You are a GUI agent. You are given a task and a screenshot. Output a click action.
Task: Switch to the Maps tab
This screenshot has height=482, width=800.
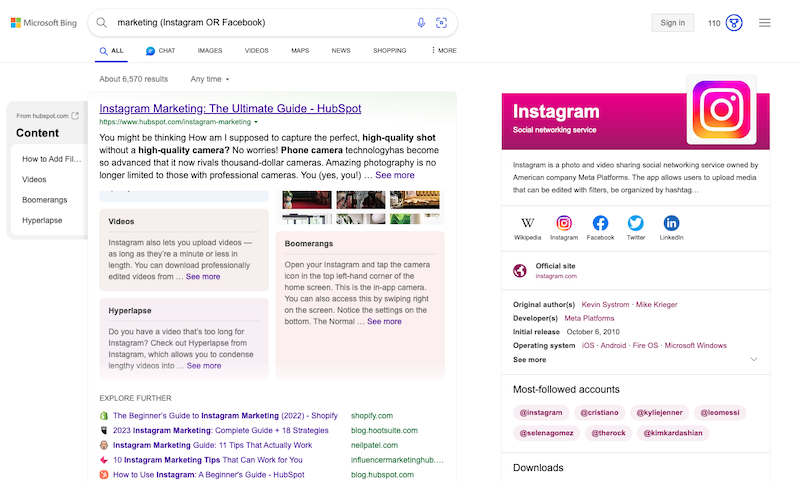tap(300, 50)
